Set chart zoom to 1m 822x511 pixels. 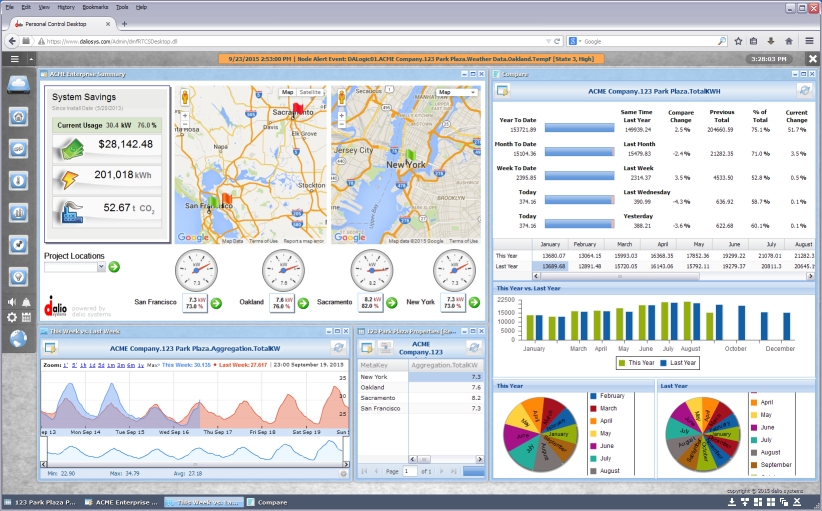tap(111, 365)
